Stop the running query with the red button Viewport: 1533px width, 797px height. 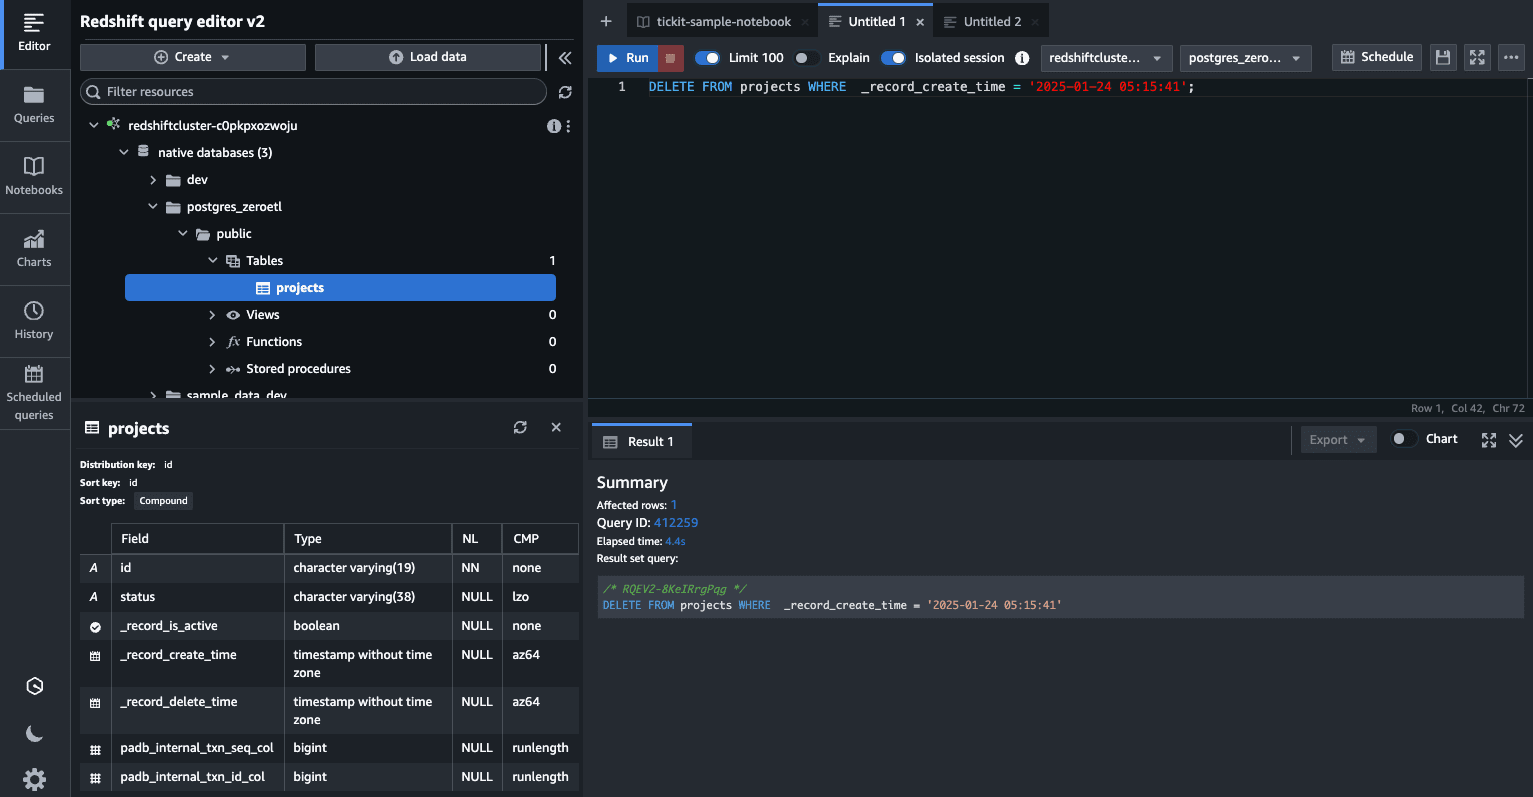(x=670, y=58)
